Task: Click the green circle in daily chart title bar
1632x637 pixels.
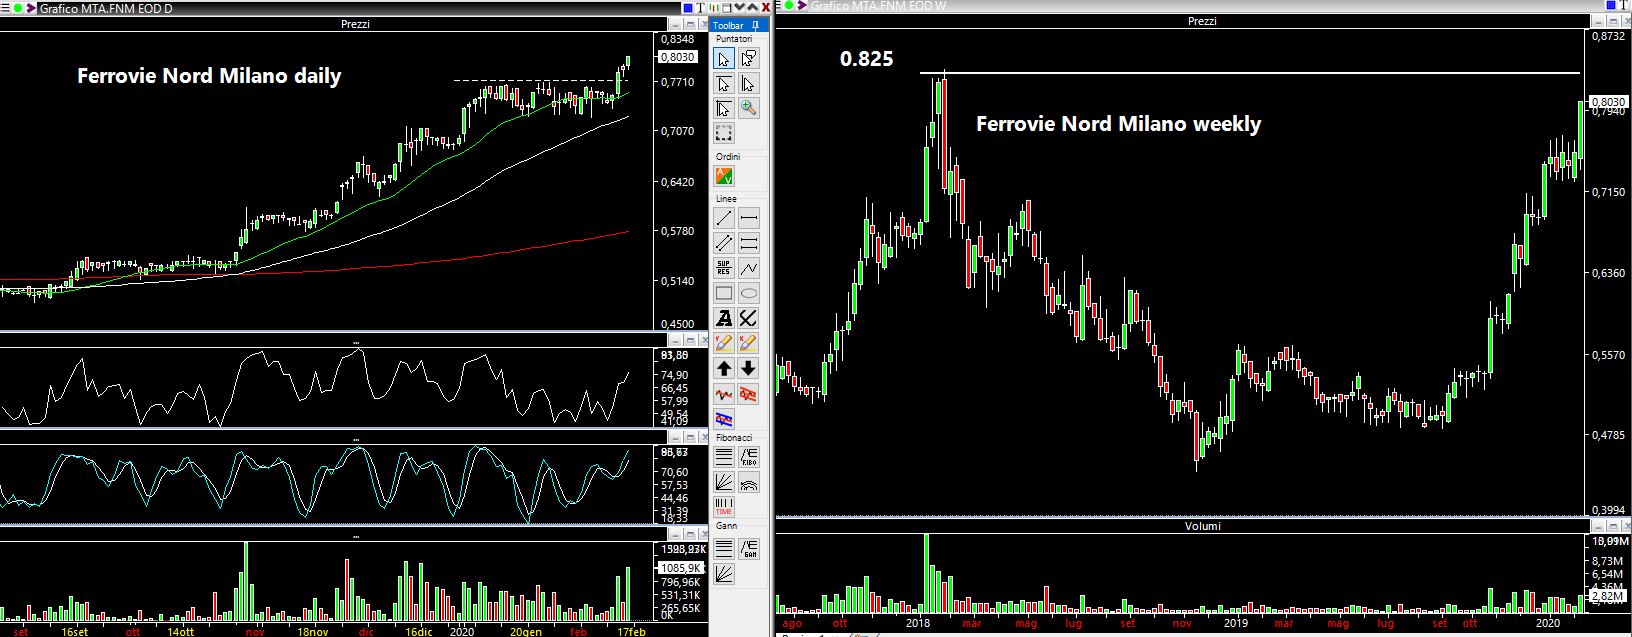Action: (18, 7)
